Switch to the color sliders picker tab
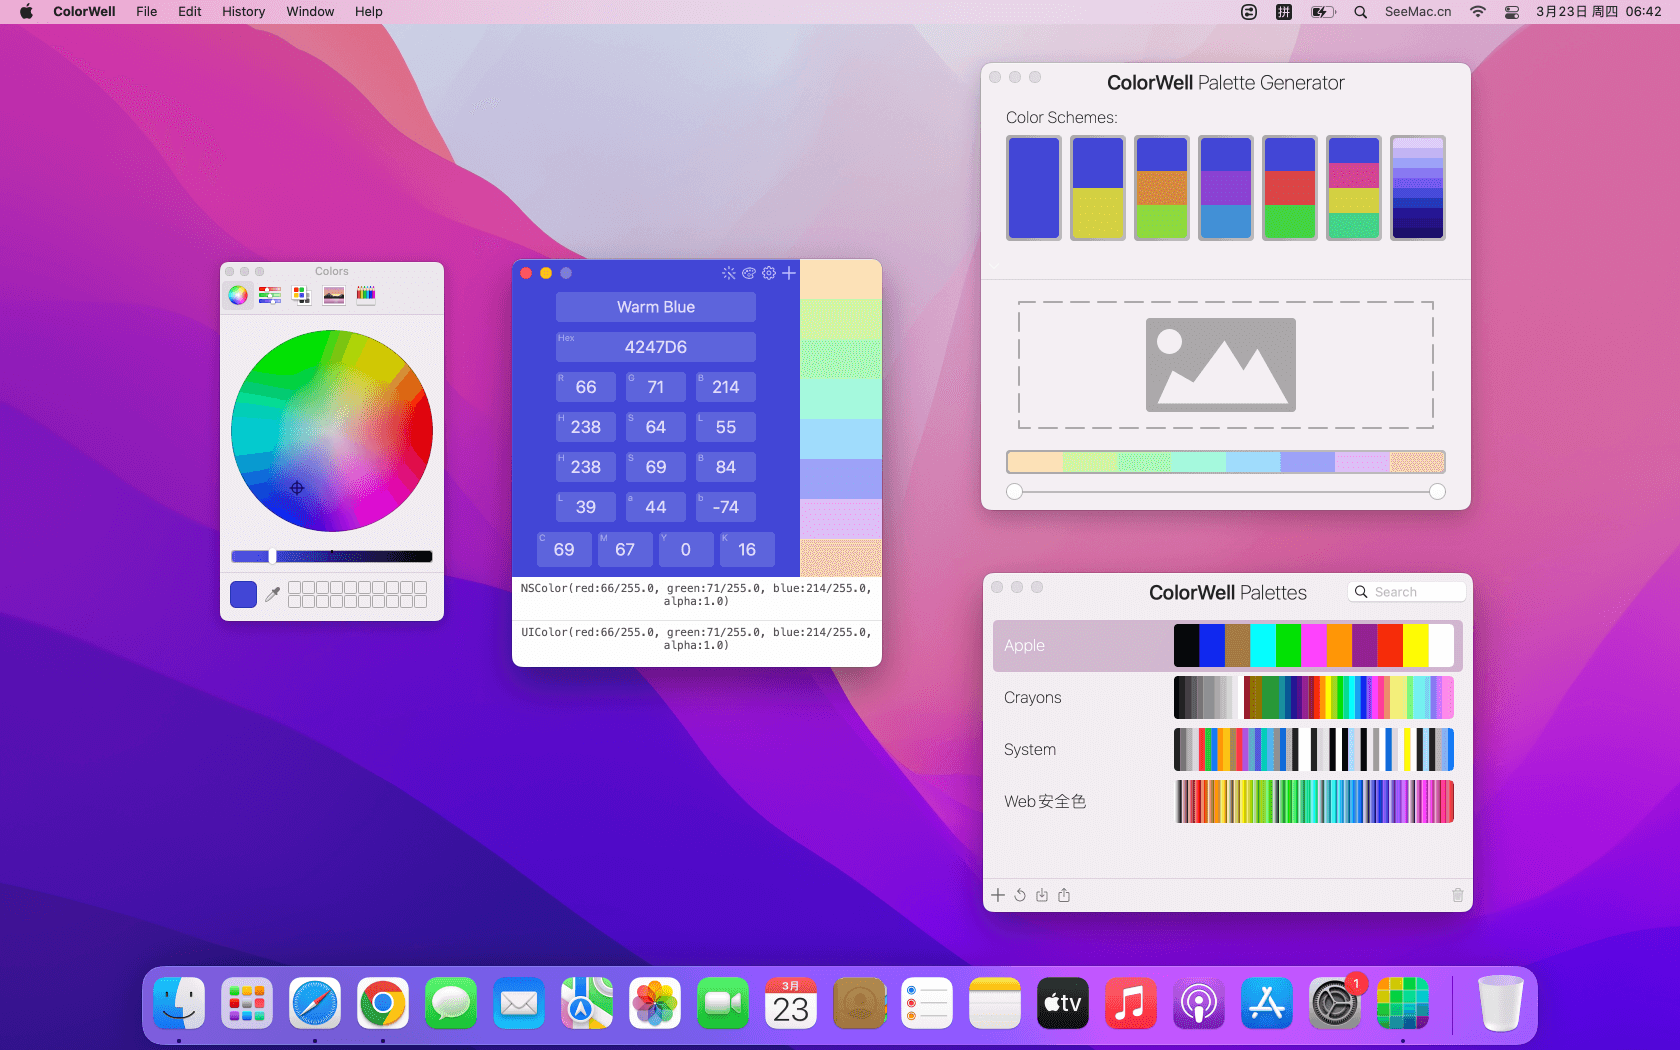The width and height of the screenshot is (1680, 1050). [x=270, y=295]
